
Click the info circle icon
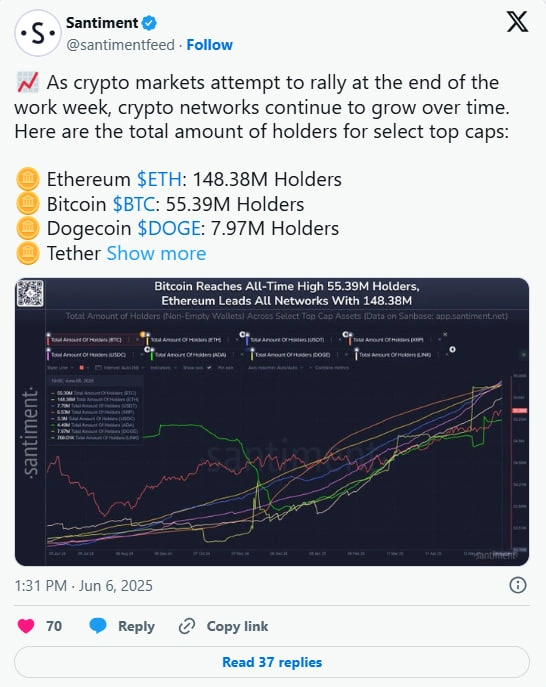click(x=518, y=585)
